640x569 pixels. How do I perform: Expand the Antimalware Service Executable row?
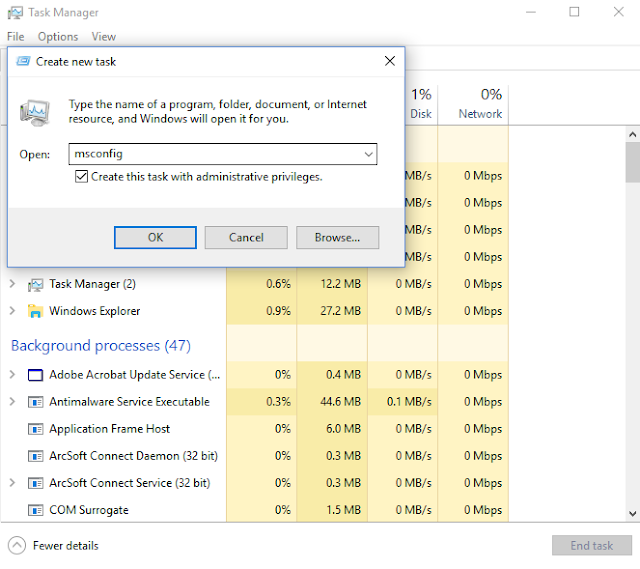[x=13, y=402]
